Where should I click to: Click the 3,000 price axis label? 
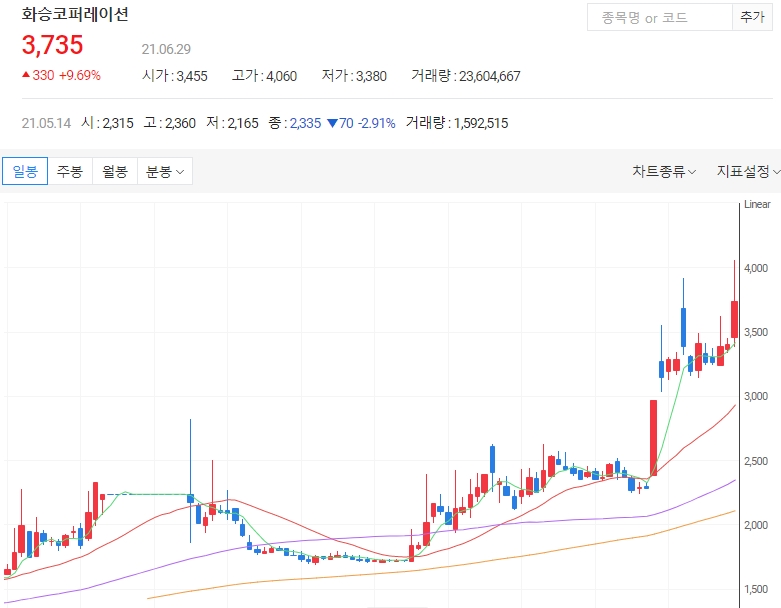[x=756, y=396]
